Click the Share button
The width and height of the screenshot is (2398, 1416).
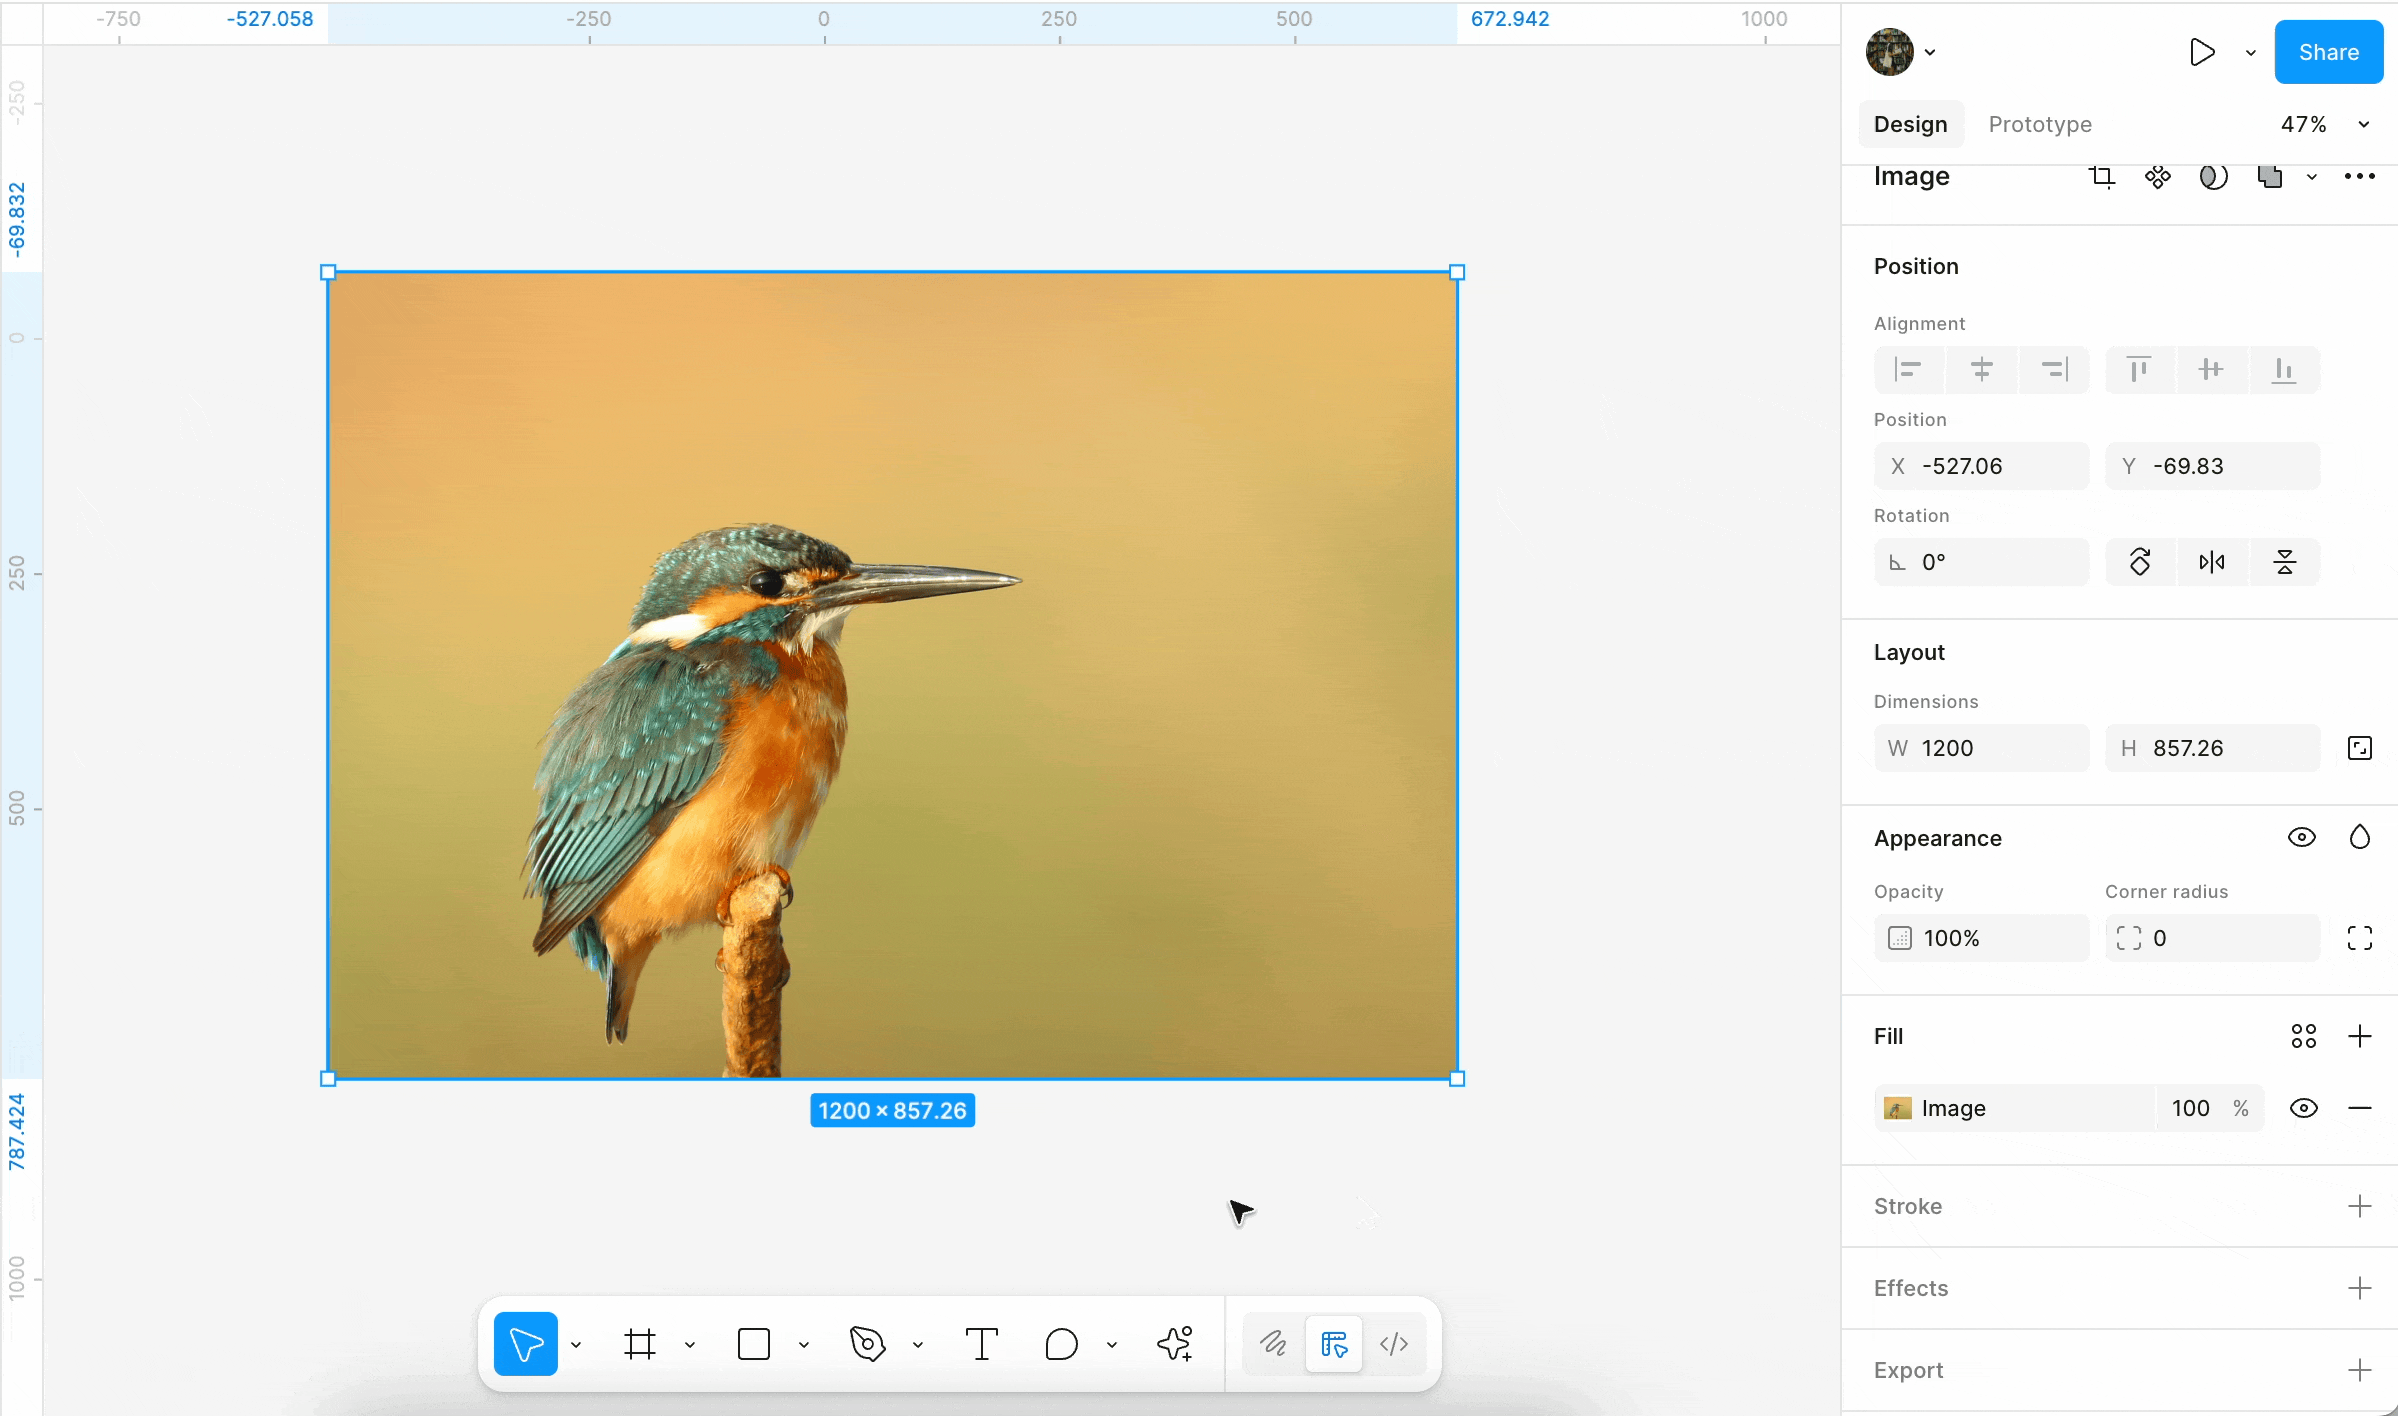pyautogui.click(x=2329, y=52)
